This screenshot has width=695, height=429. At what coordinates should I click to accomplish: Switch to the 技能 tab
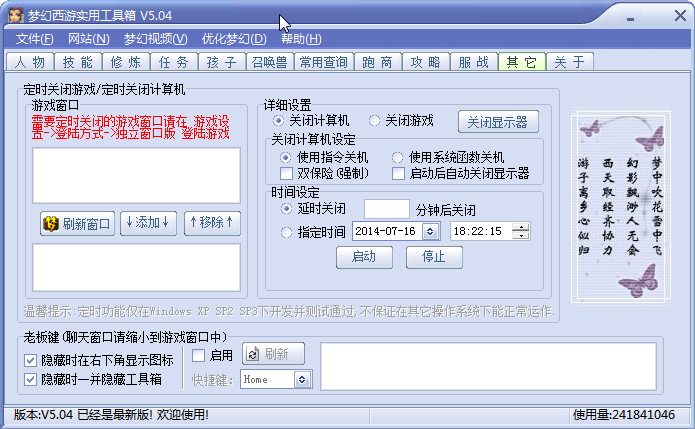click(x=78, y=62)
